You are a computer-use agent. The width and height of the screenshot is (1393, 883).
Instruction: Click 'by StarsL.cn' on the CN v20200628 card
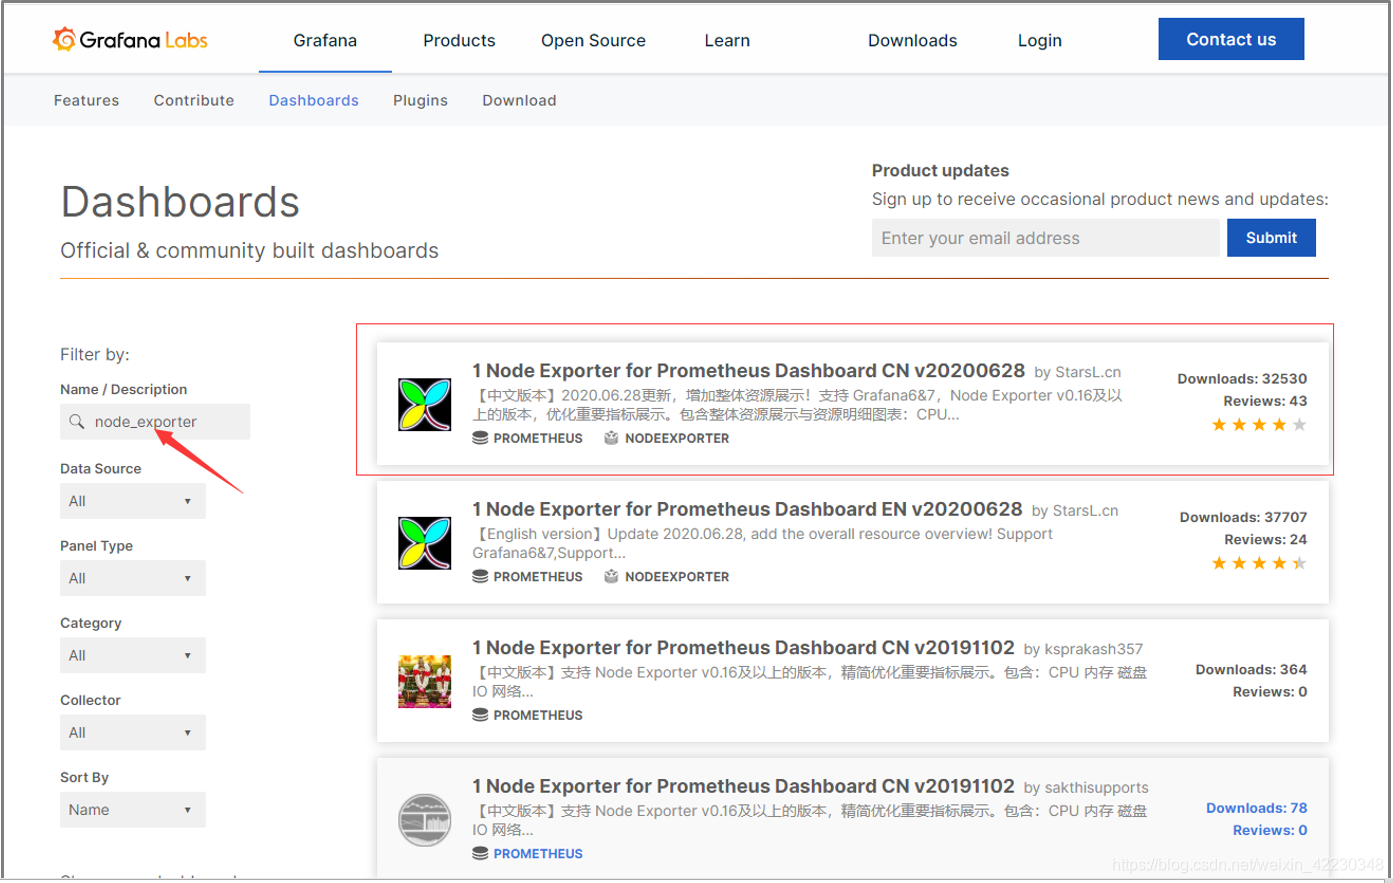(x=1077, y=372)
